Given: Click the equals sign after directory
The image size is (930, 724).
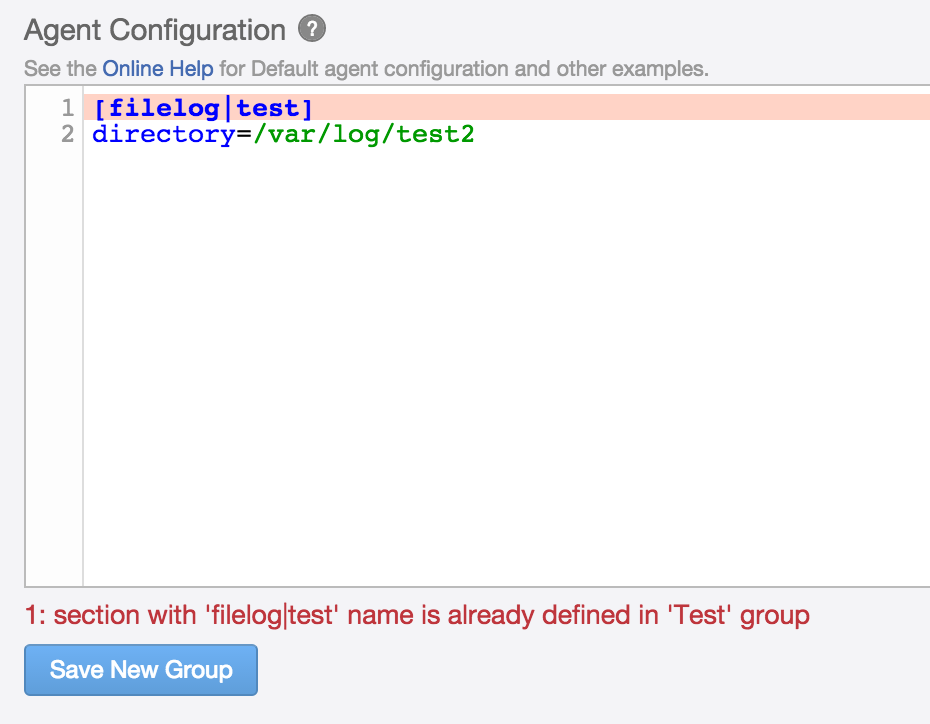Looking at the screenshot, I should [243, 133].
